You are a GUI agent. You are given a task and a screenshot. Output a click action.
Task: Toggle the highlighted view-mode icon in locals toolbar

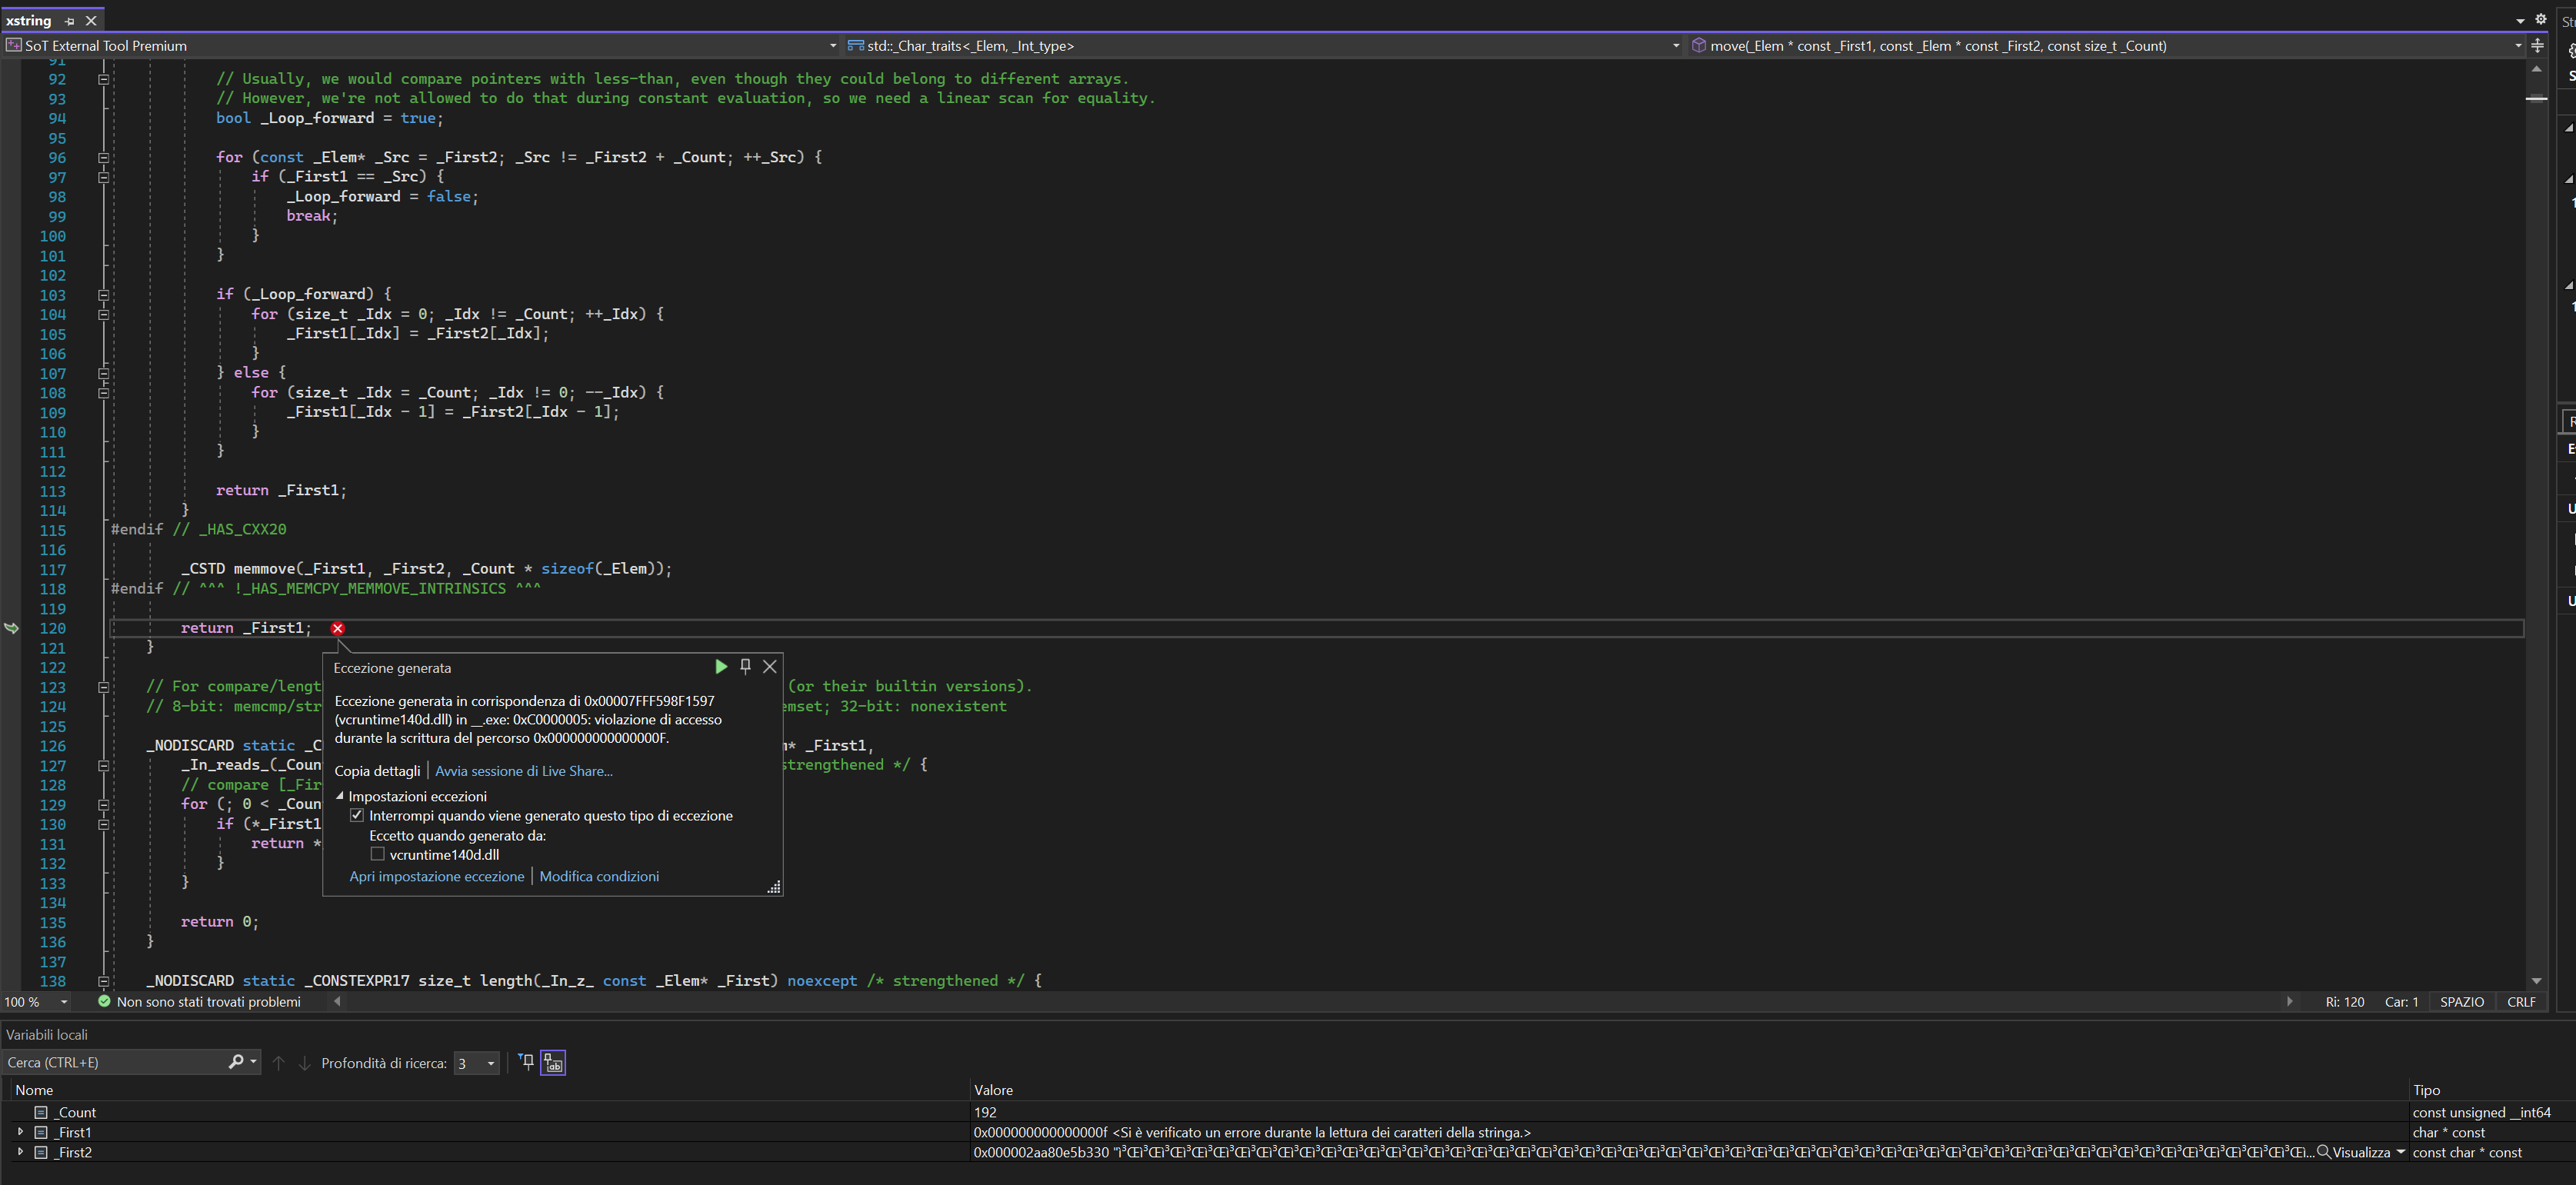coord(553,1062)
